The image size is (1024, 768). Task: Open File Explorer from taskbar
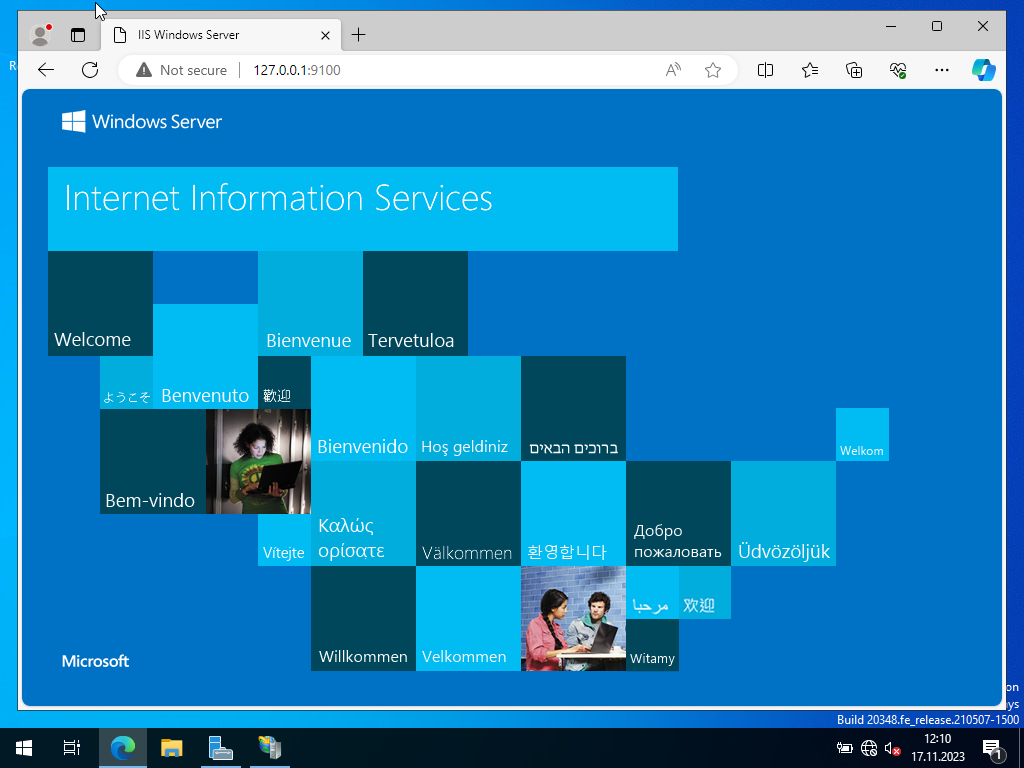tap(172, 748)
